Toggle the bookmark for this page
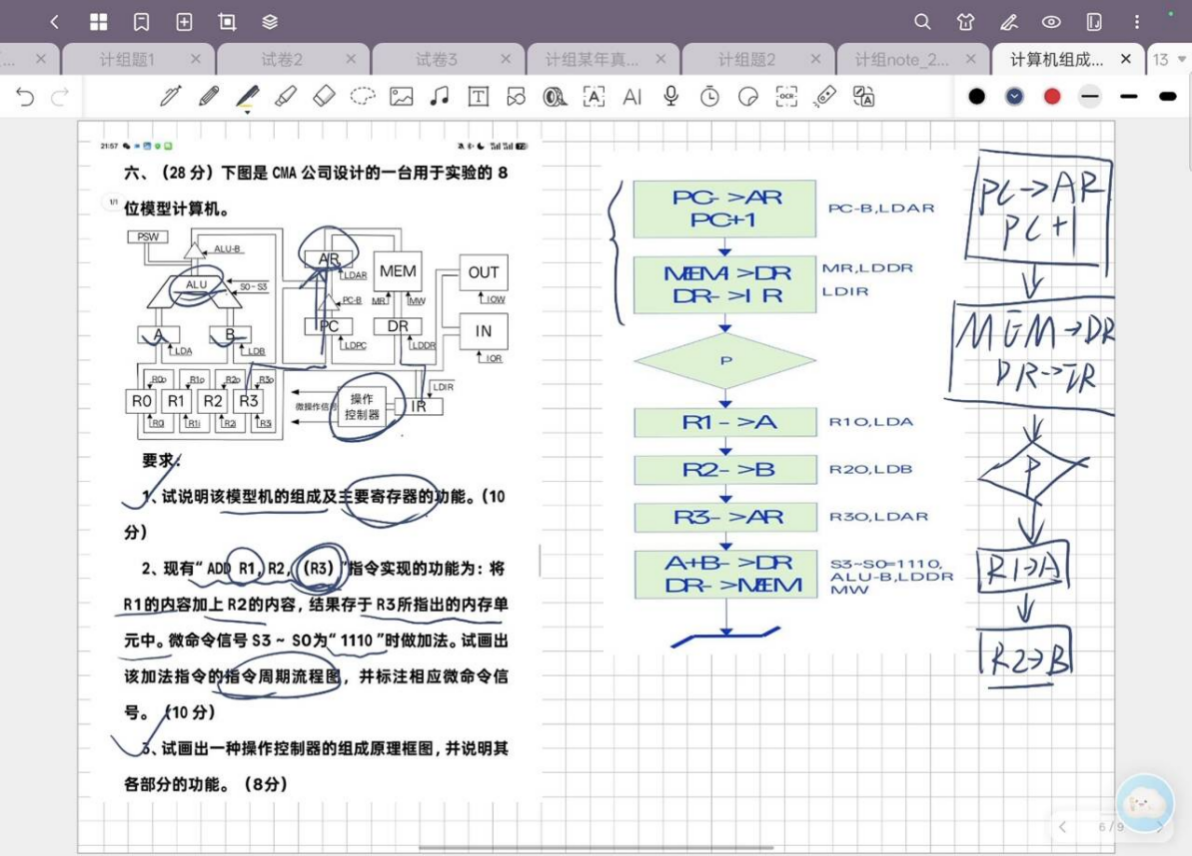The image size is (1192, 856). coord(141,22)
